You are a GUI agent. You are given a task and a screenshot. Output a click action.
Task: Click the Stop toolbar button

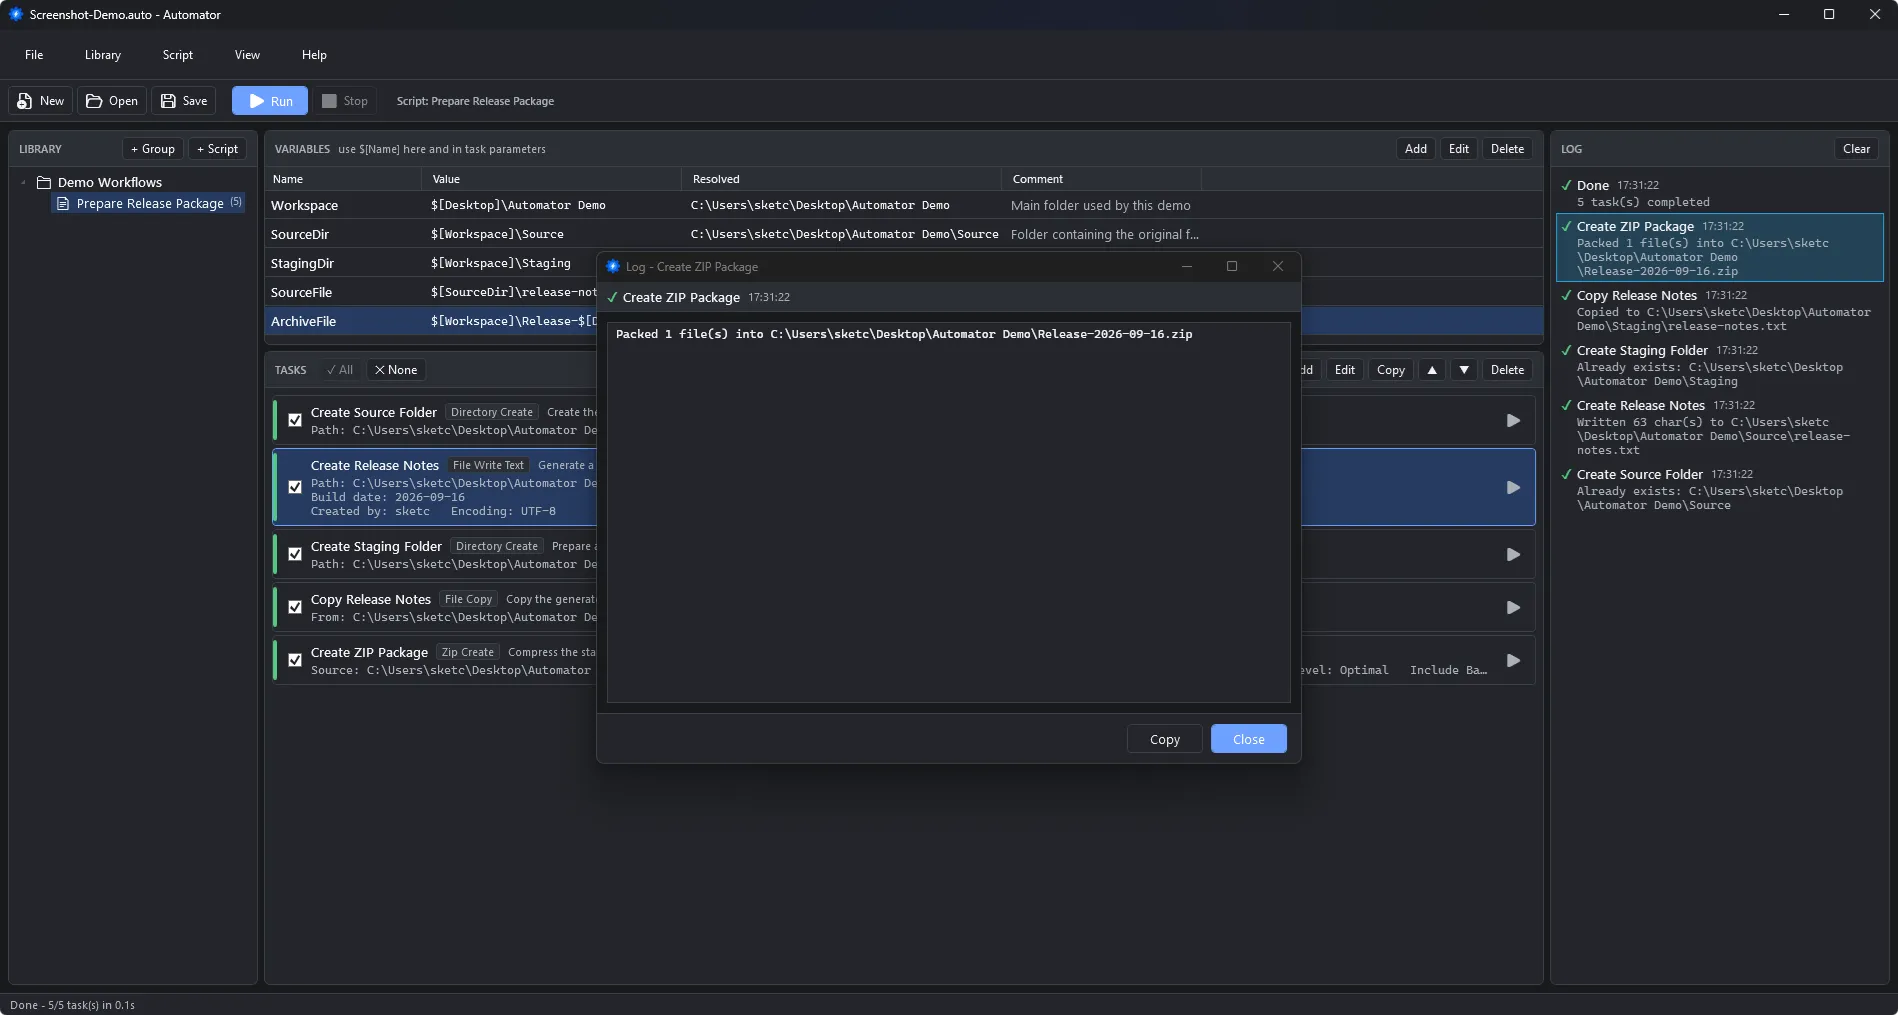click(345, 101)
